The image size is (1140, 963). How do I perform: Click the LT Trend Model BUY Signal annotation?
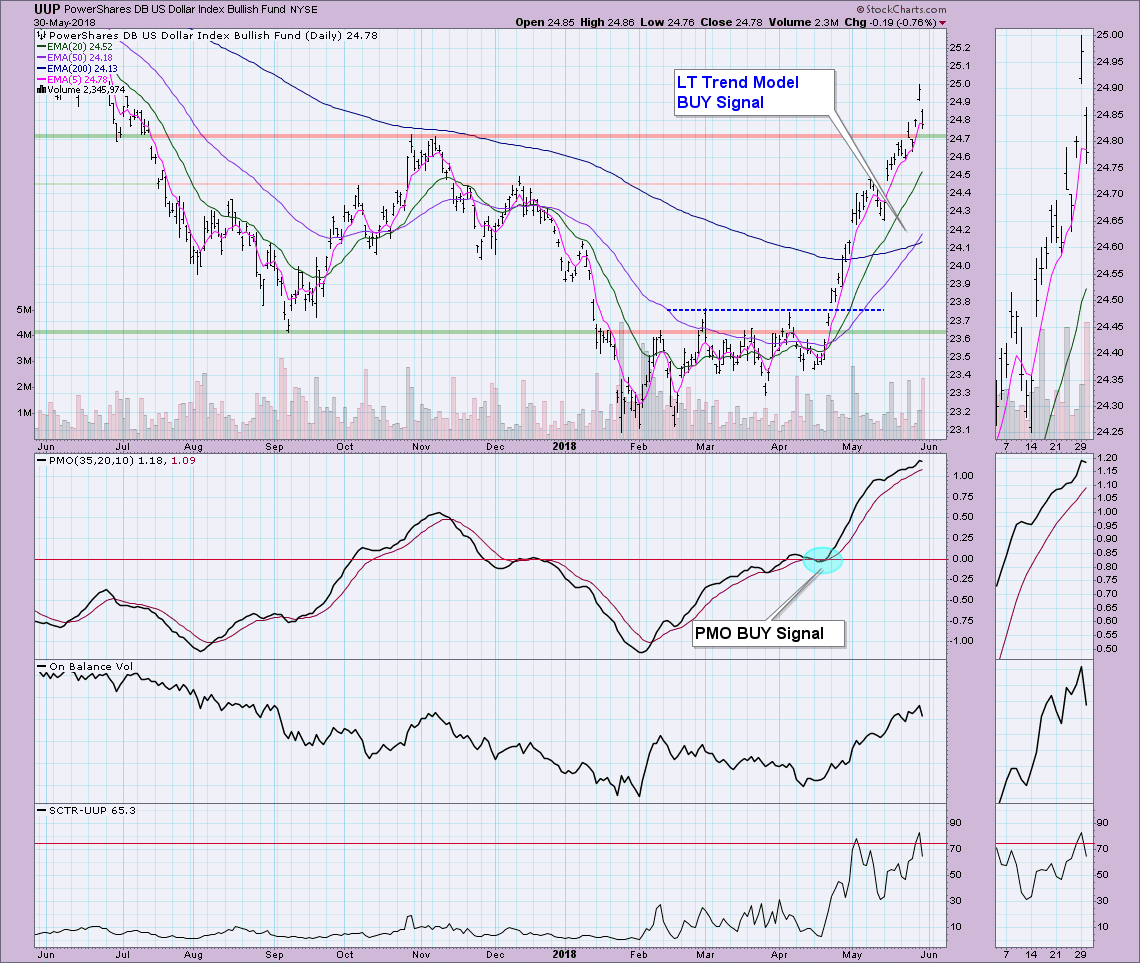[x=753, y=92]
